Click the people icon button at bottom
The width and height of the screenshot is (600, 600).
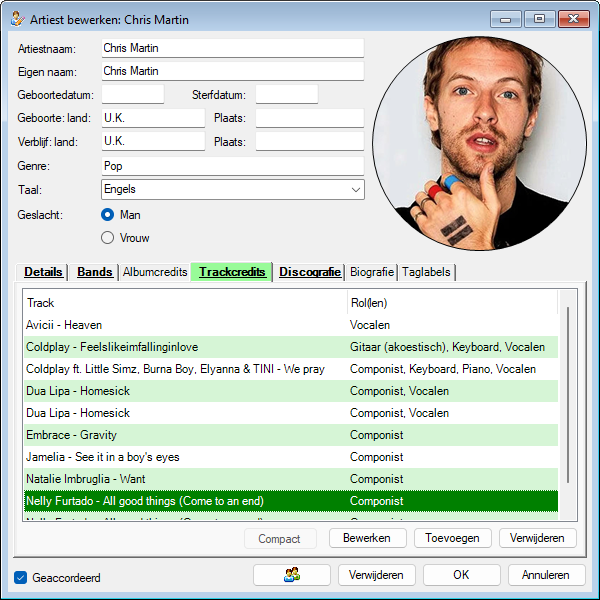coord(292,575)
